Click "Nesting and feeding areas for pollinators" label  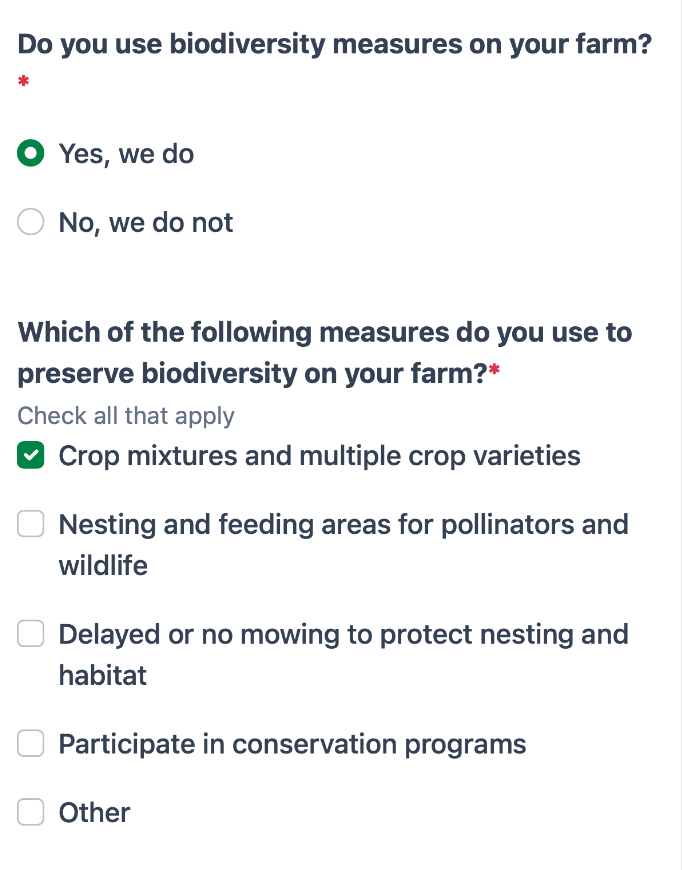click(343, 524)
